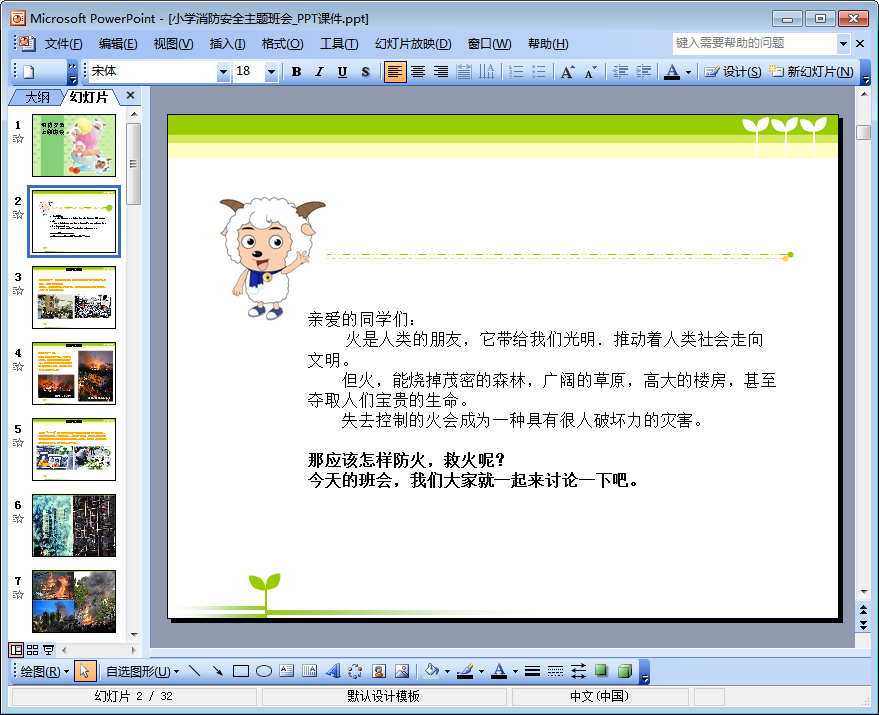Switch to Normal view icon
879x715 pixels.
point(16,650)
